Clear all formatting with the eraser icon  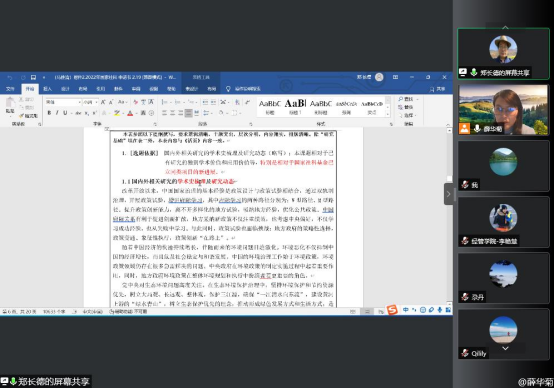click(135, 102)
